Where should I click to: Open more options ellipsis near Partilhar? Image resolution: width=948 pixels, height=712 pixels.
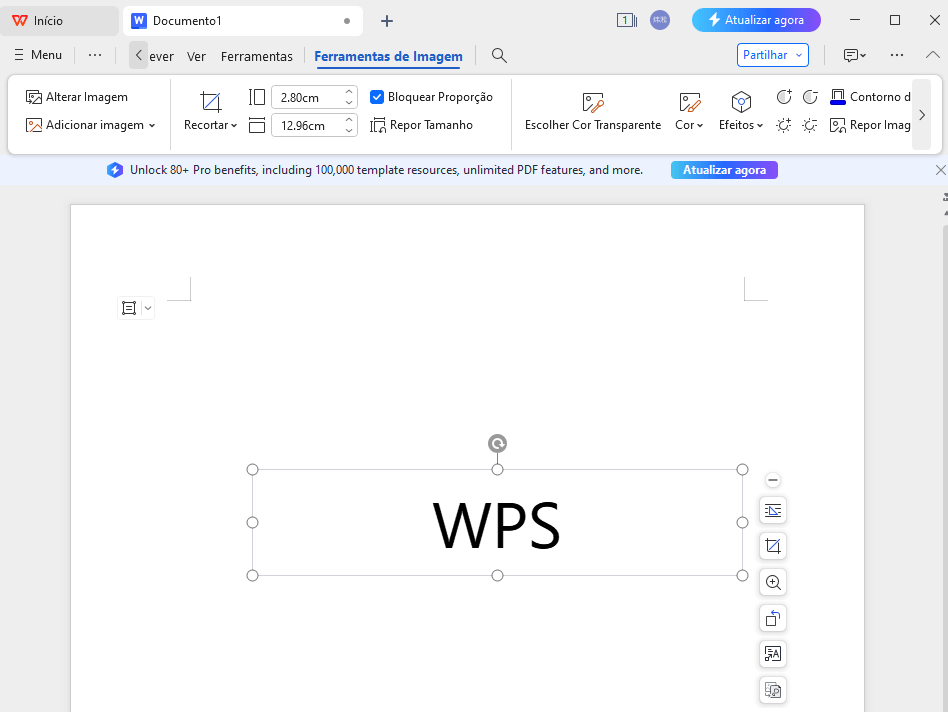pyautogui.click(x=897, y=55)
